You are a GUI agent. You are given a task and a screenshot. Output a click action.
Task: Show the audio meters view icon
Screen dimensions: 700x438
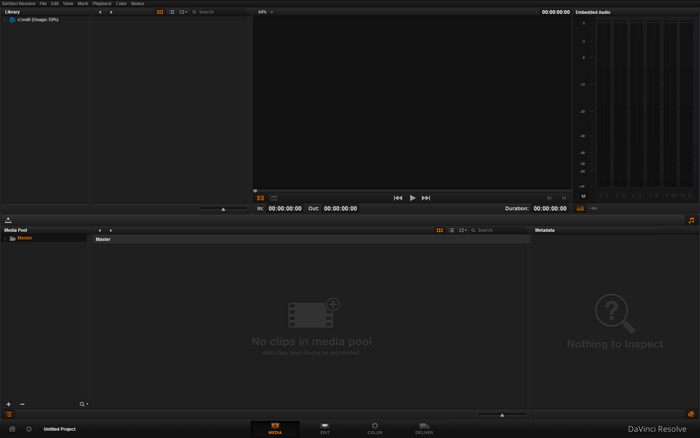[x=580, y=209]
